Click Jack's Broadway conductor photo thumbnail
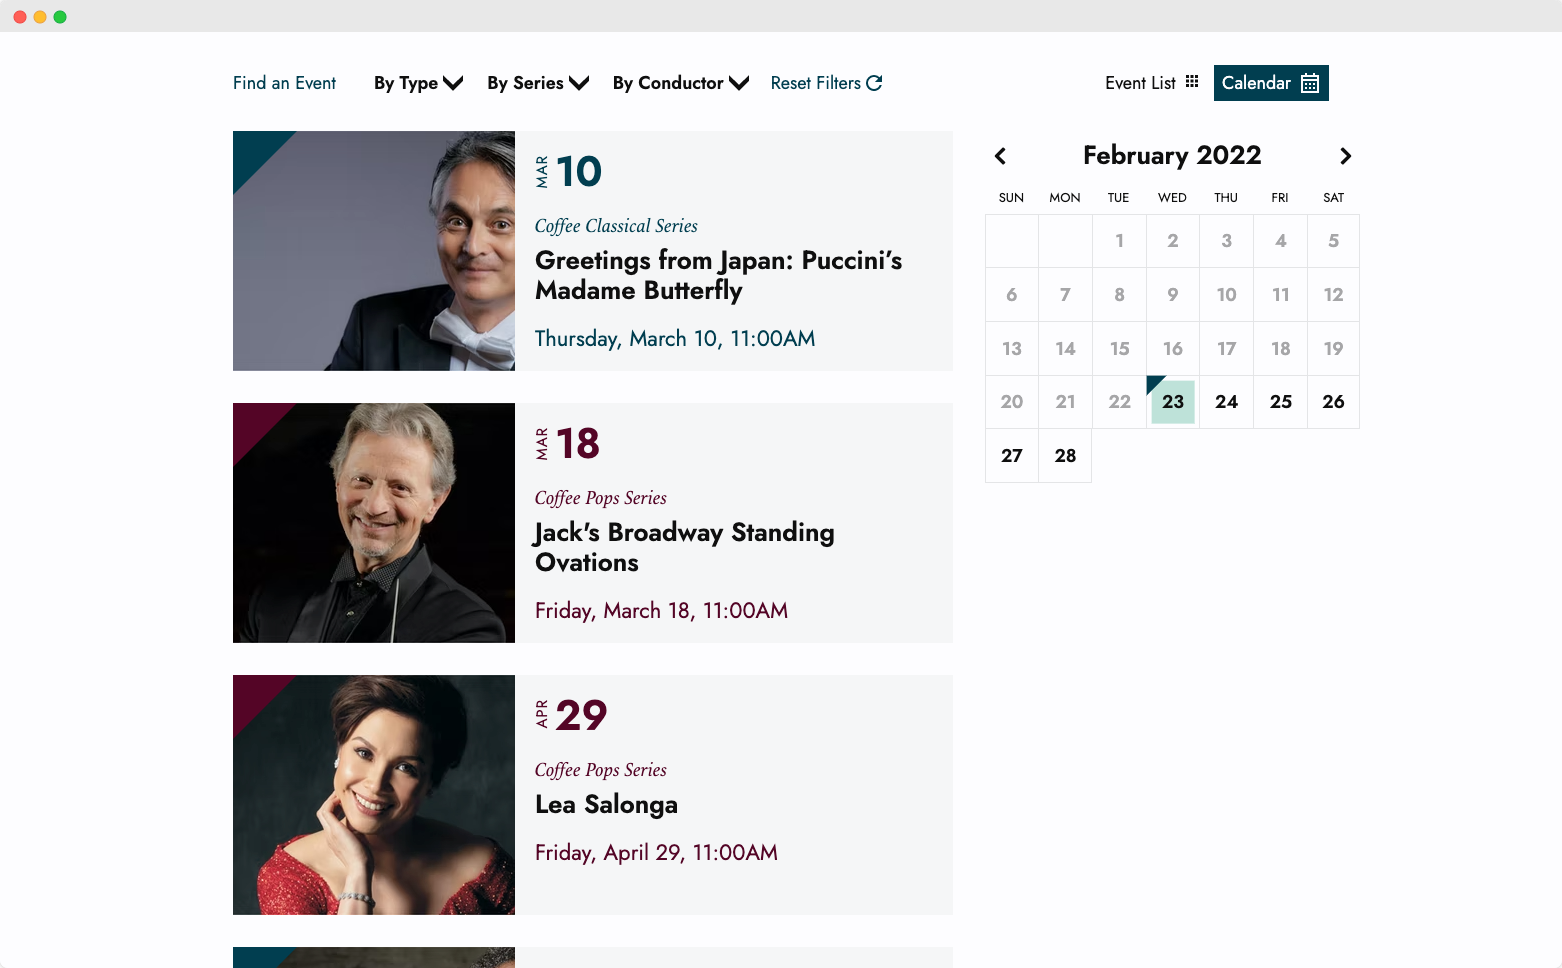Image resolution: width=1562 pixels, height=968 pixels. tap(374, 523)
